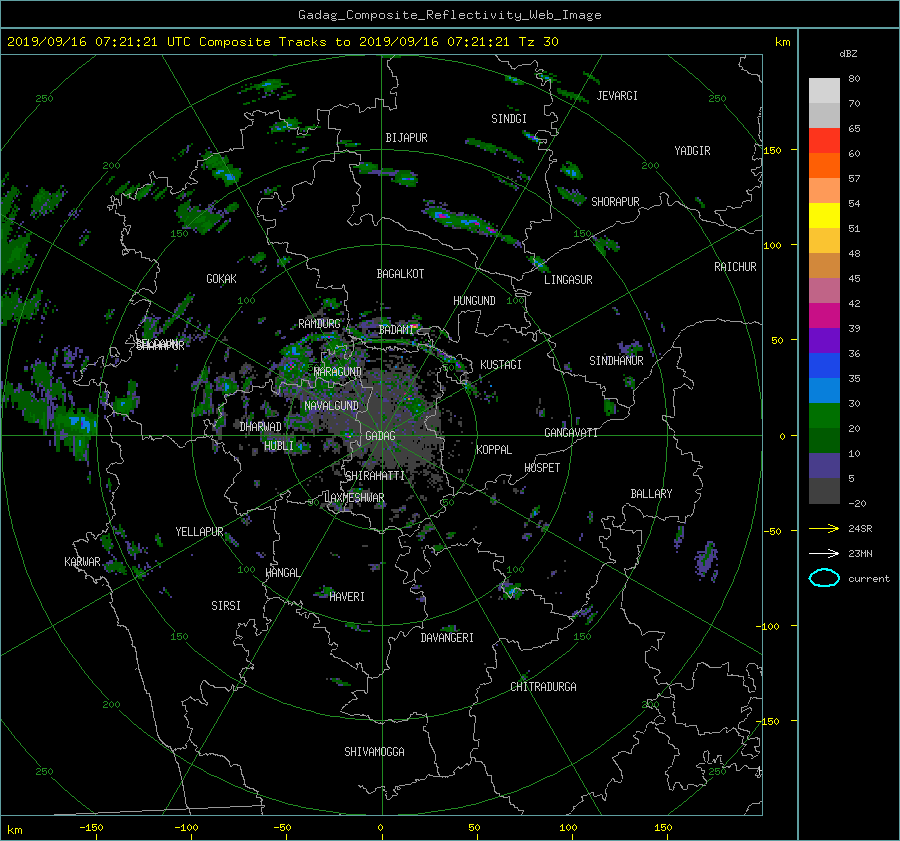Click the KOPPAL city label
Screen dimensions: 900x841
(494, 450)
